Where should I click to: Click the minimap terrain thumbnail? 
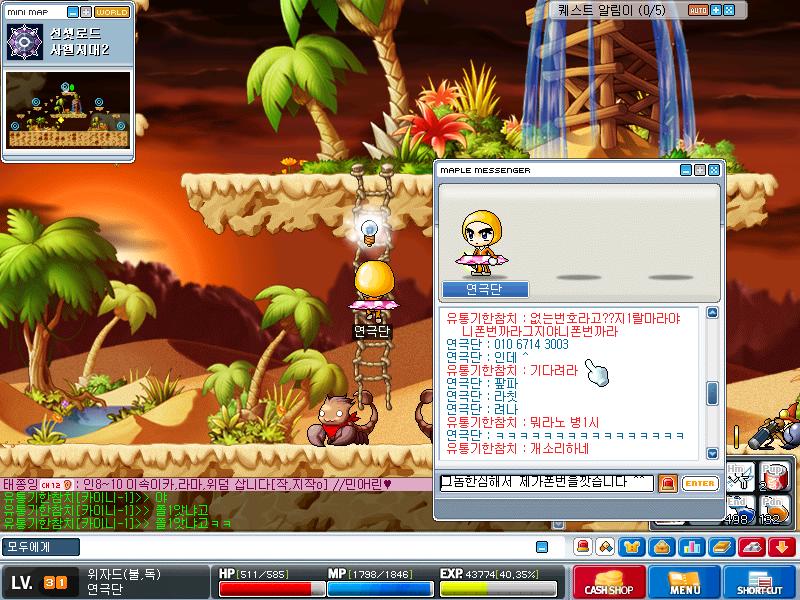tap(68, 110)
